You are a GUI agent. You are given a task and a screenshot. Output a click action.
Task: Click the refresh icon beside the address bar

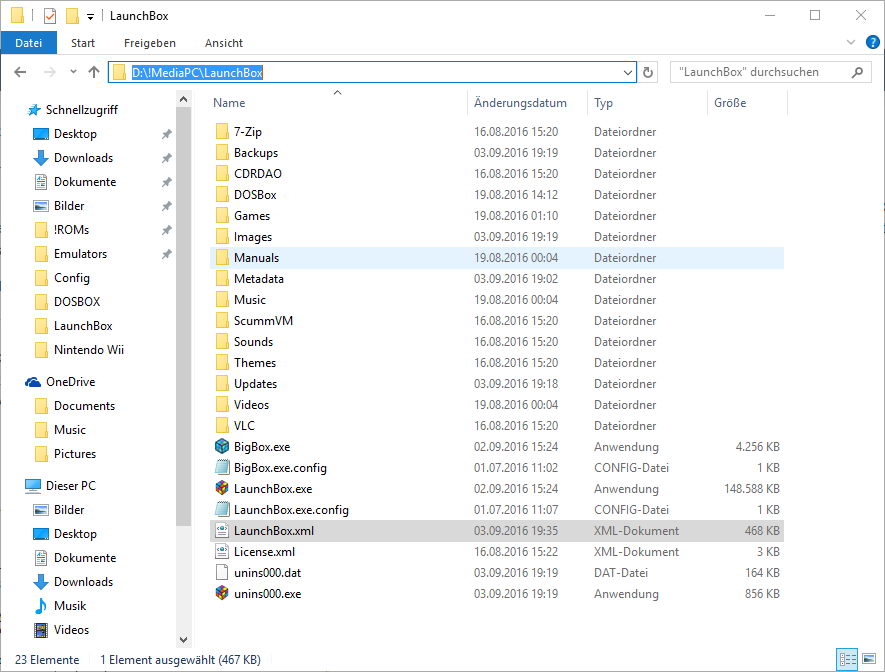pyautogui.click(x=648, y=72)
